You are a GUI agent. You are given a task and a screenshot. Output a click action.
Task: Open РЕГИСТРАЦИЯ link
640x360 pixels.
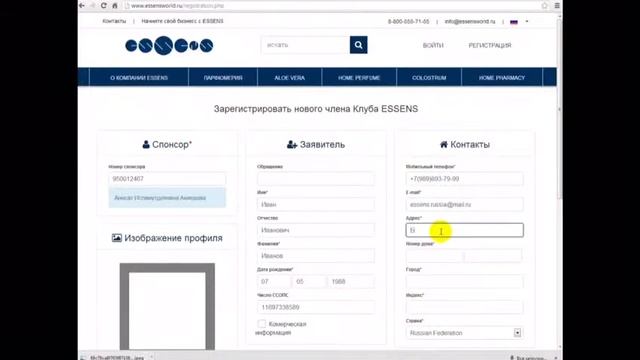[x=490, y=45]
